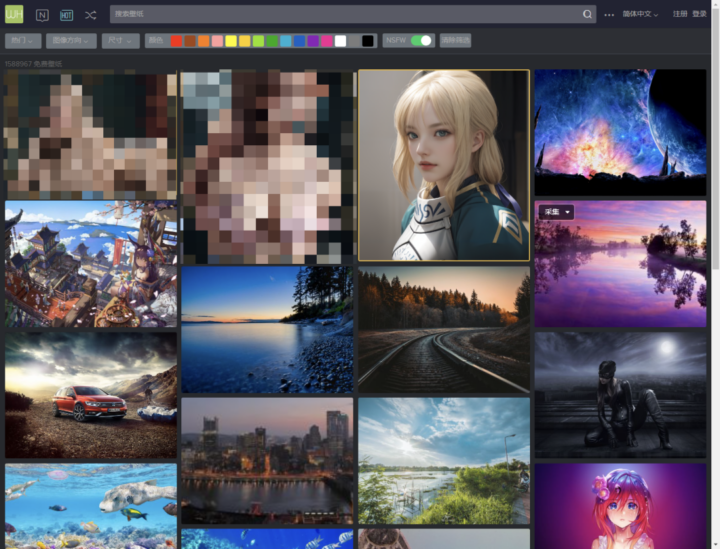Toggle the NSFW switch
The width and height of the screenshot is (720, 549).
click(x=422, y=41)
